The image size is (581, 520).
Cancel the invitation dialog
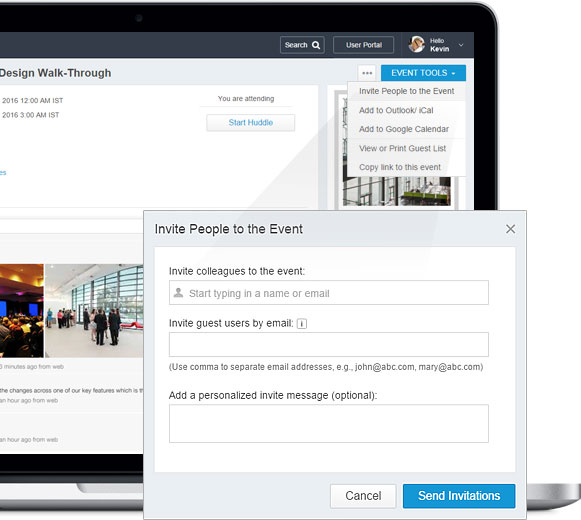pyautogui.click(x=363, y=496)
